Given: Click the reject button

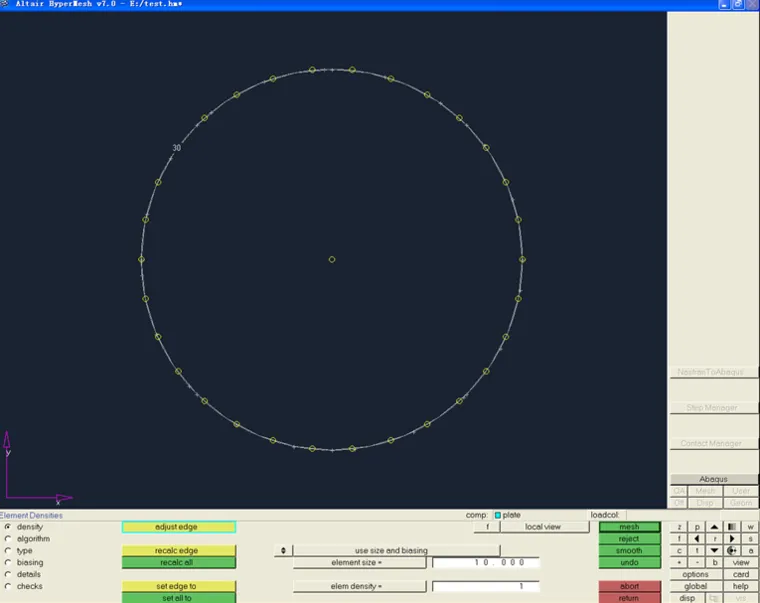Looking at the screenshot, I should tap(629, 539).
